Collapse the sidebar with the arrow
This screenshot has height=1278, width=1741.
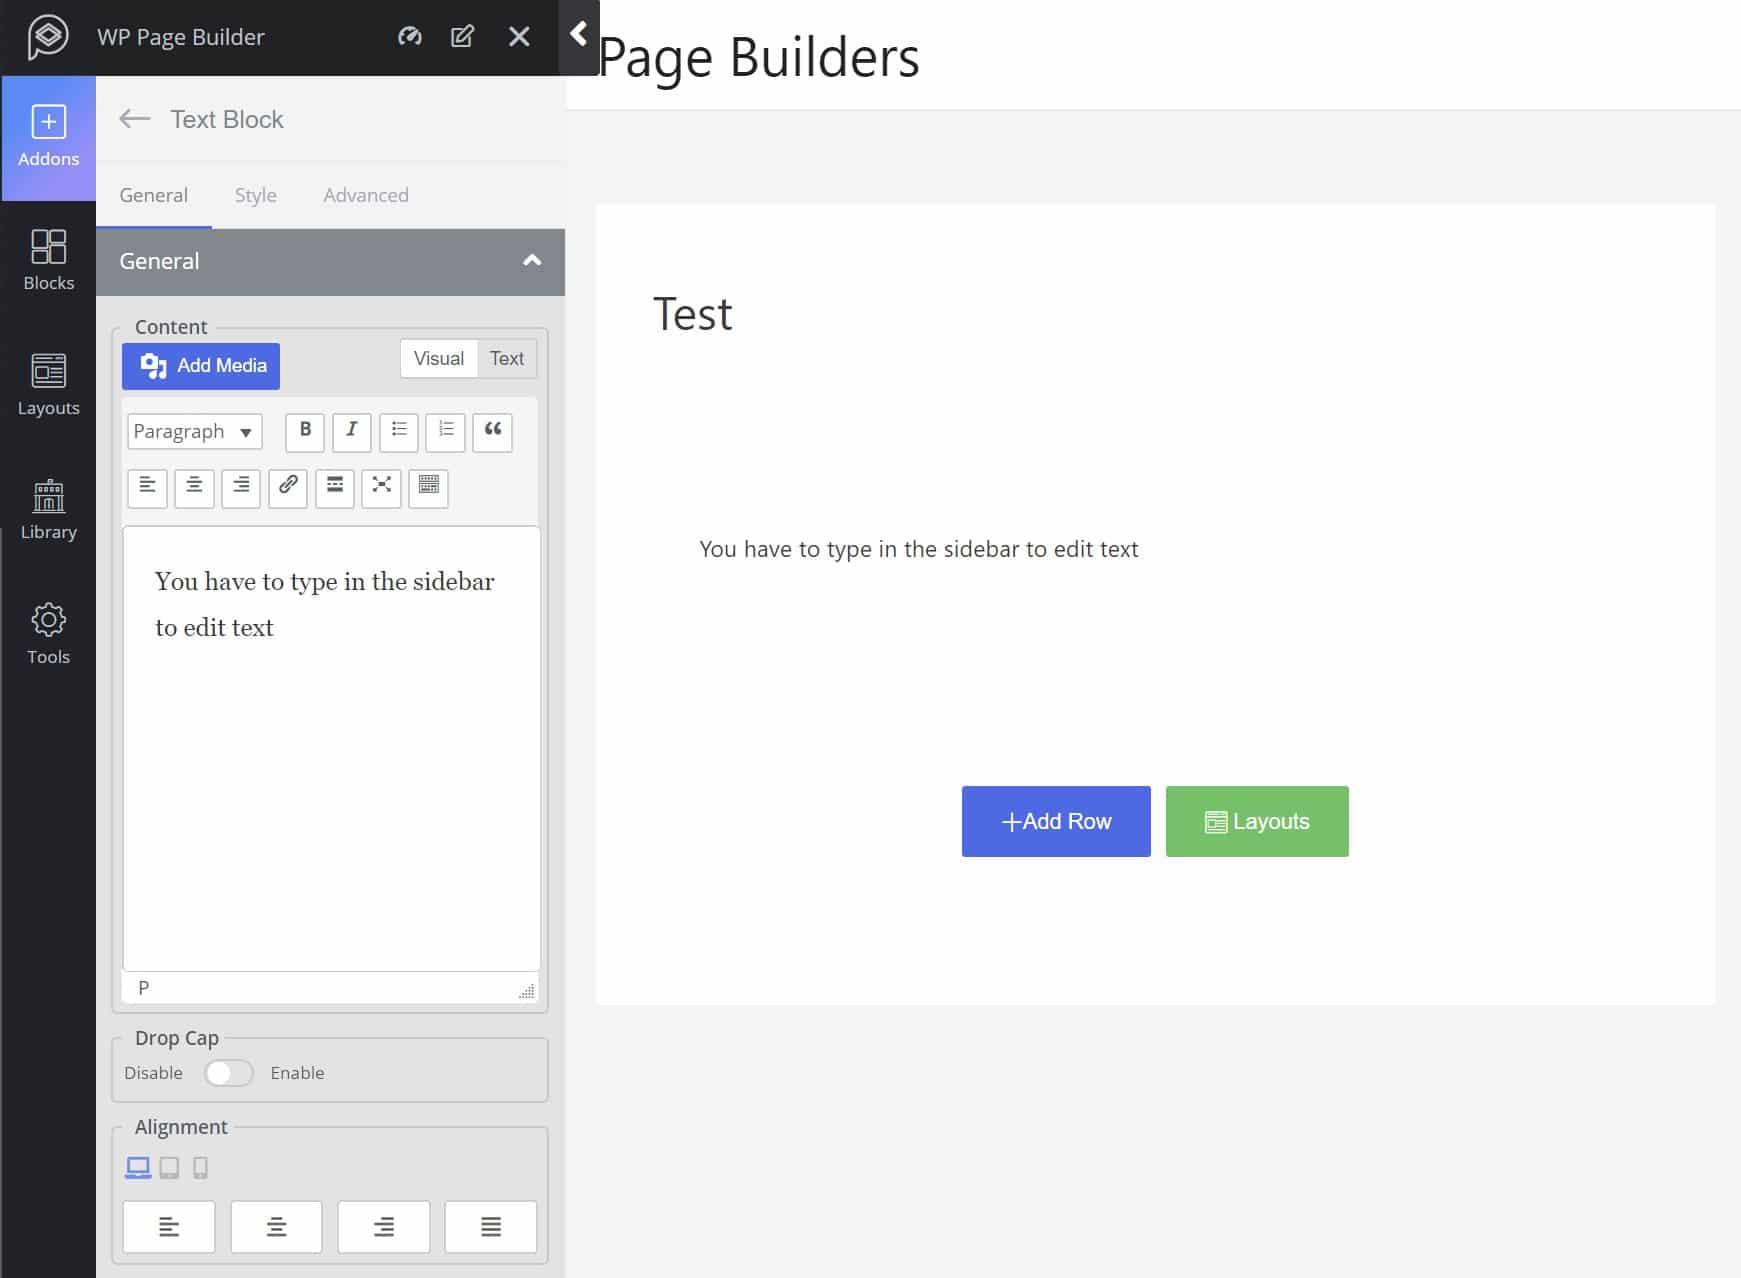pyautogui.click(x=579, y=36)
